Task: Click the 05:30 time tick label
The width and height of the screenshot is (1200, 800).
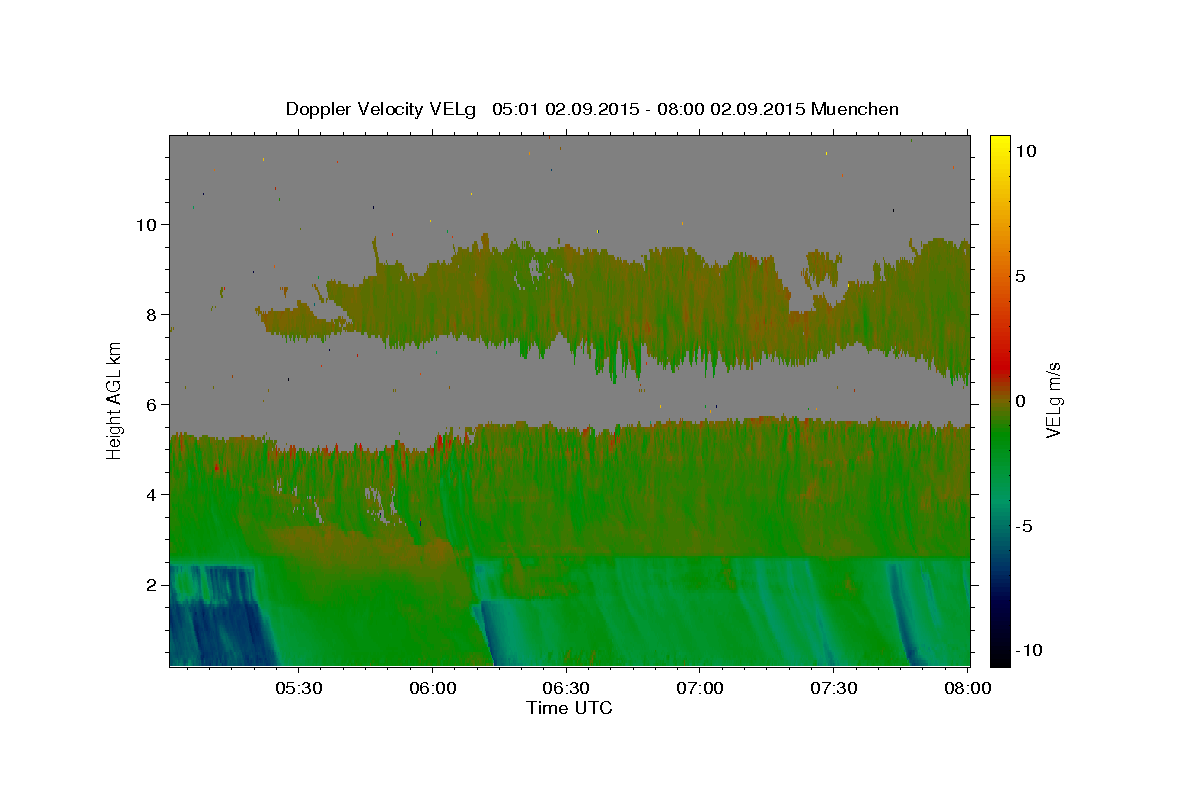Action: coord(299,688)
